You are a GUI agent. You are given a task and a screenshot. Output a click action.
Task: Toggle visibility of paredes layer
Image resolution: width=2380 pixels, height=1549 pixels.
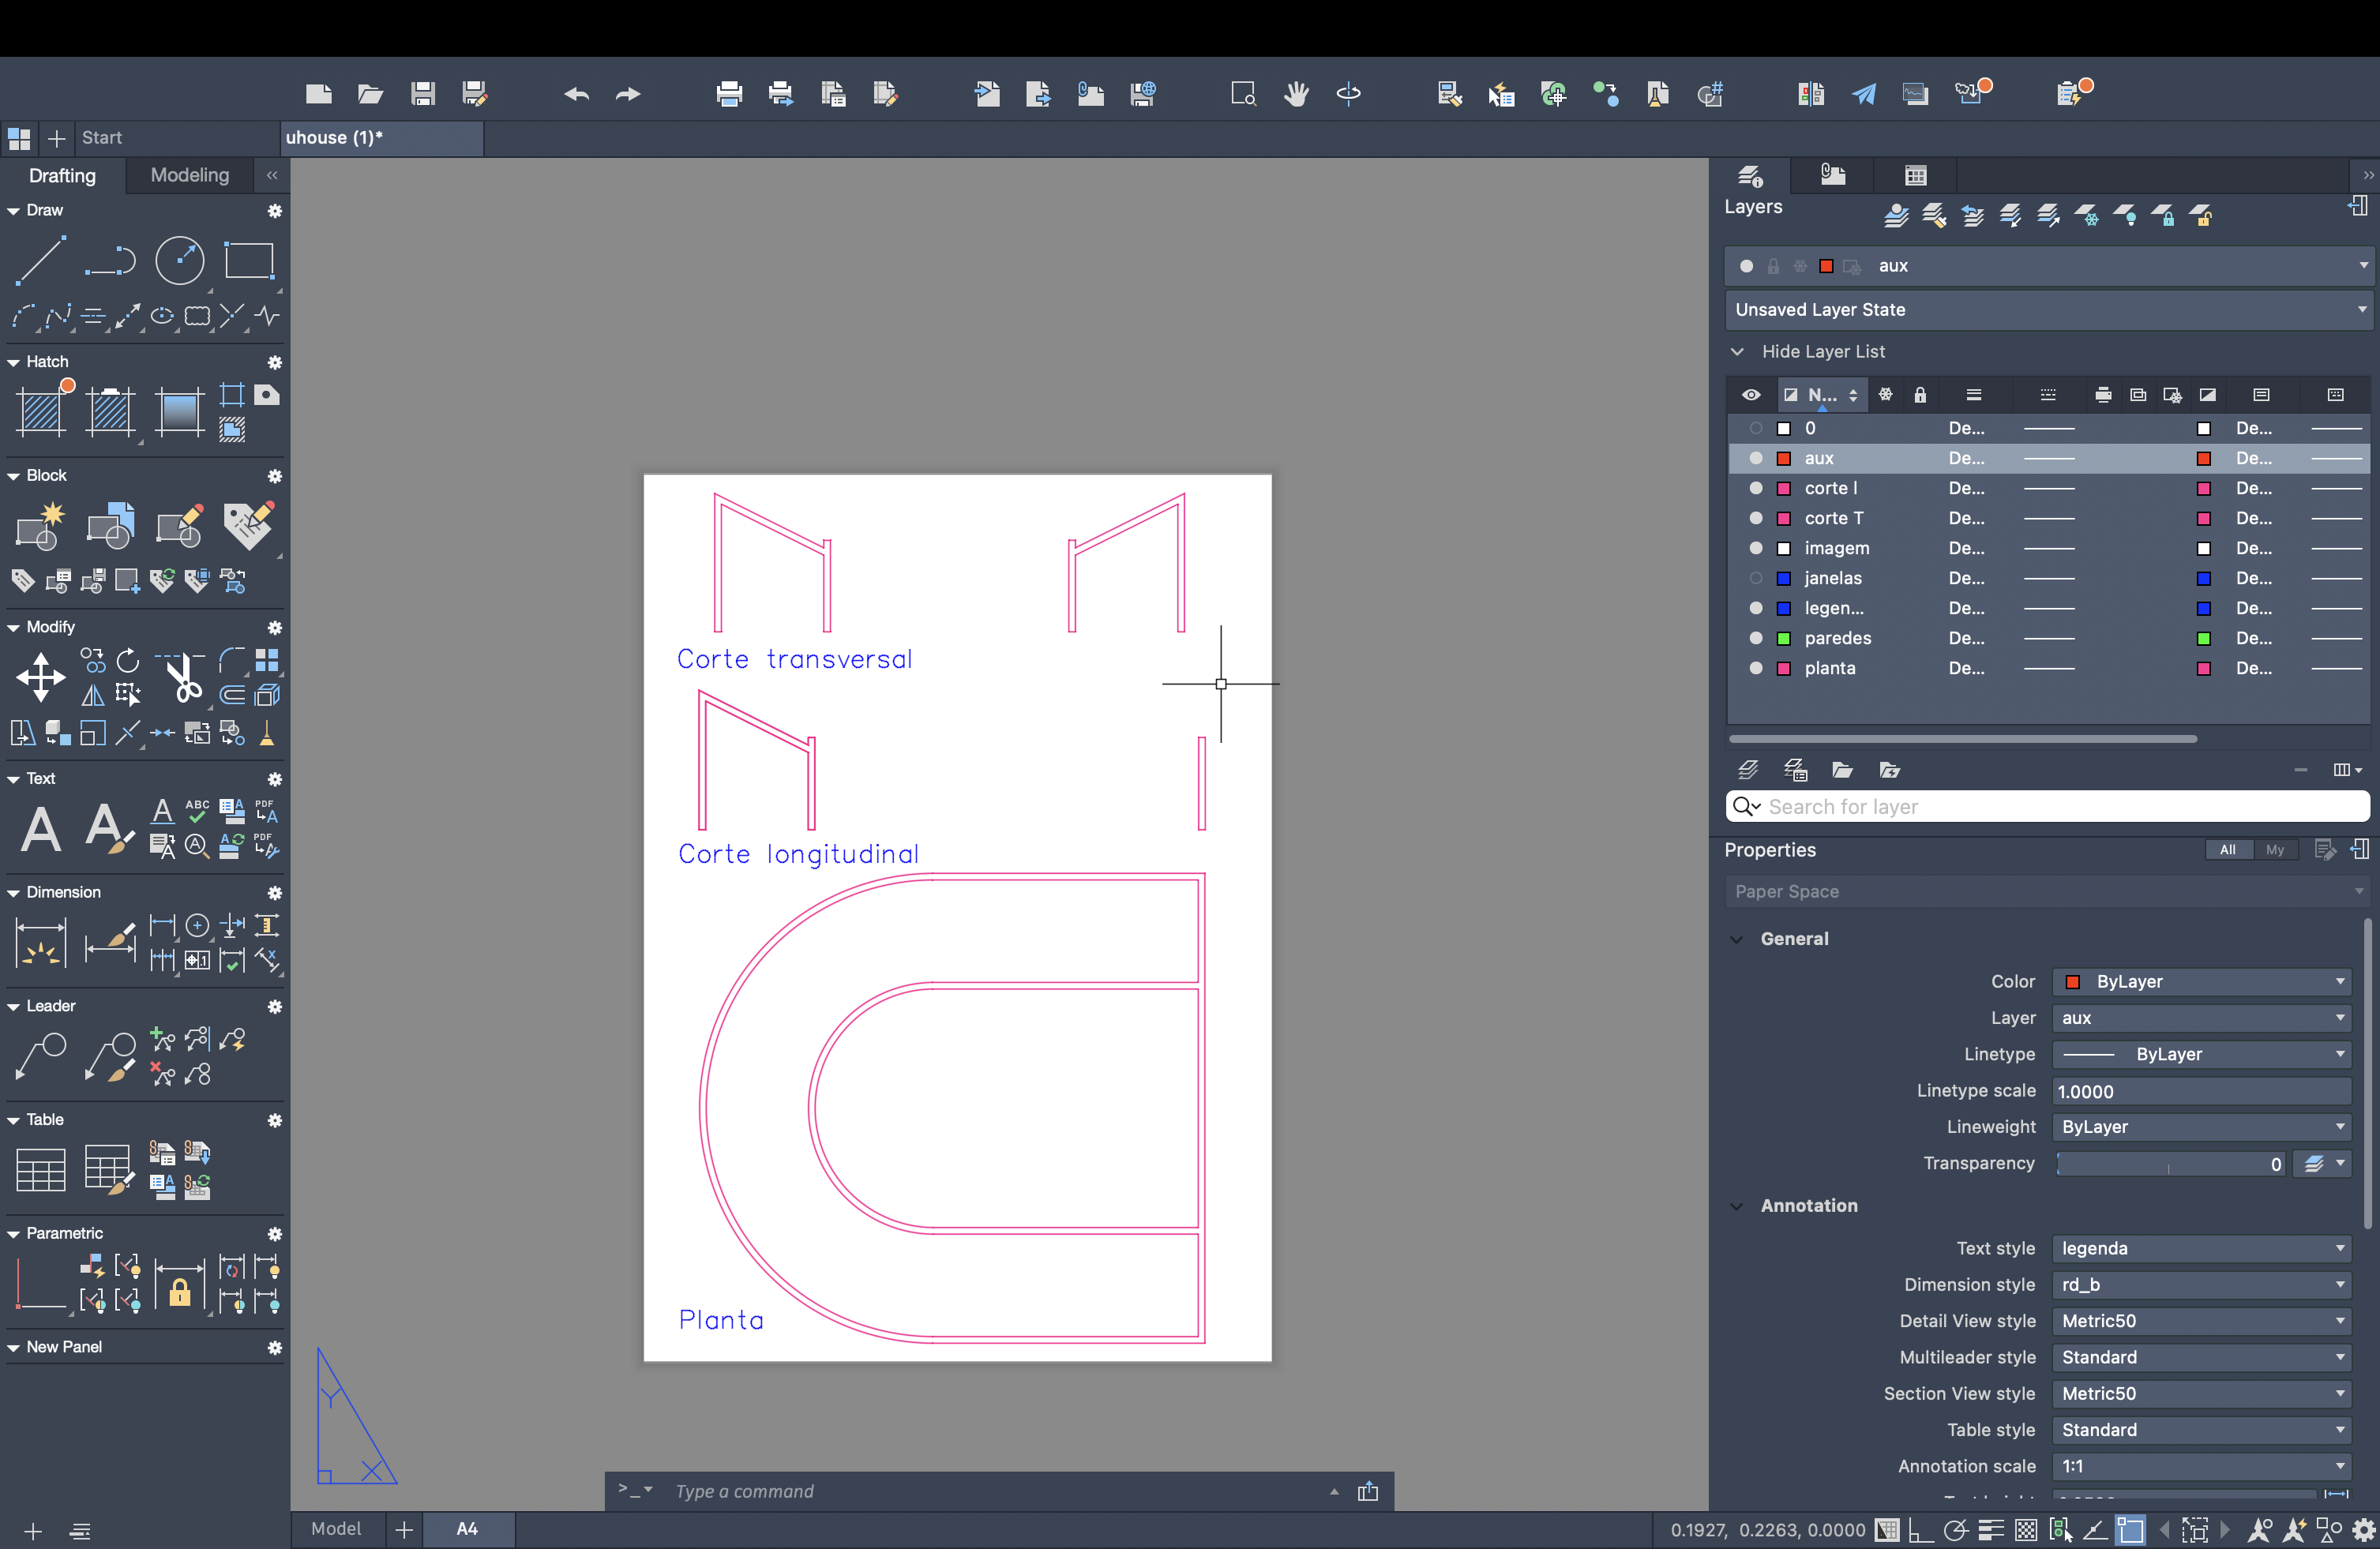[1756, 638]
